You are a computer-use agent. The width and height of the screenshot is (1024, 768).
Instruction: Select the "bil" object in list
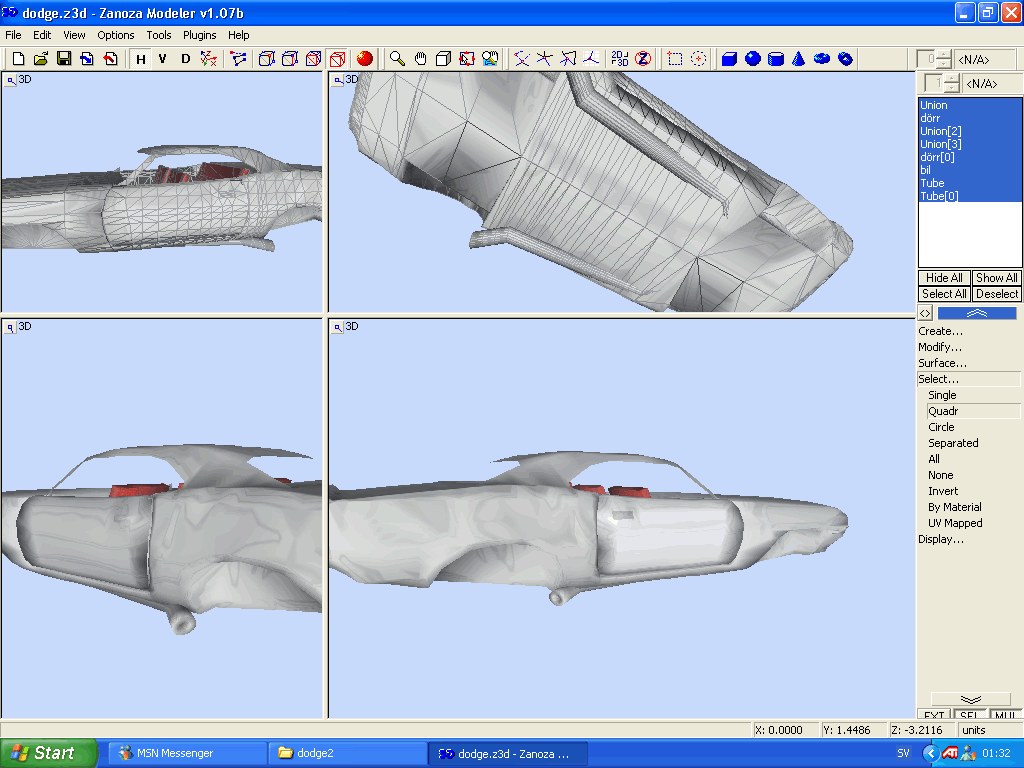point(926,170)
